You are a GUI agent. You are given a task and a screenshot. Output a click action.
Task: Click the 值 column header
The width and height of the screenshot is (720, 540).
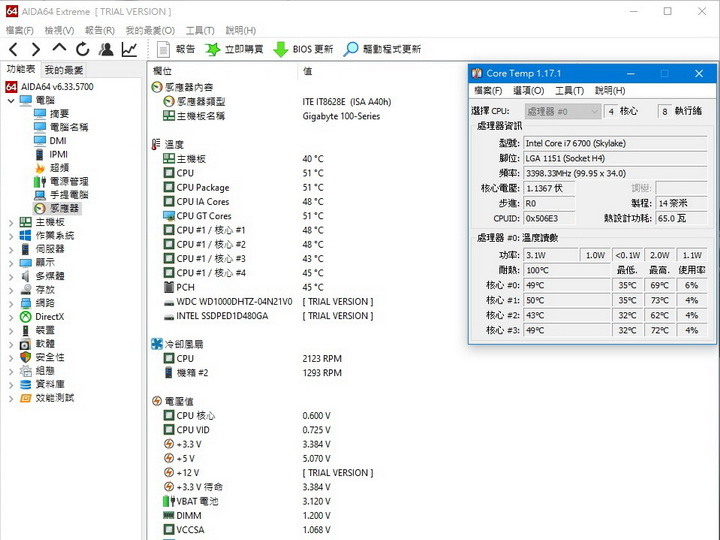click(x=307, y=71)
